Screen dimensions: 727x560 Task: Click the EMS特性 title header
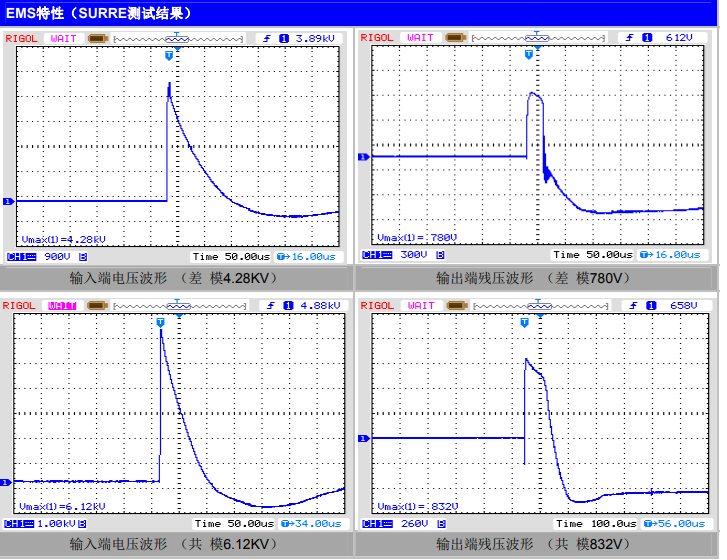(99, 13)
